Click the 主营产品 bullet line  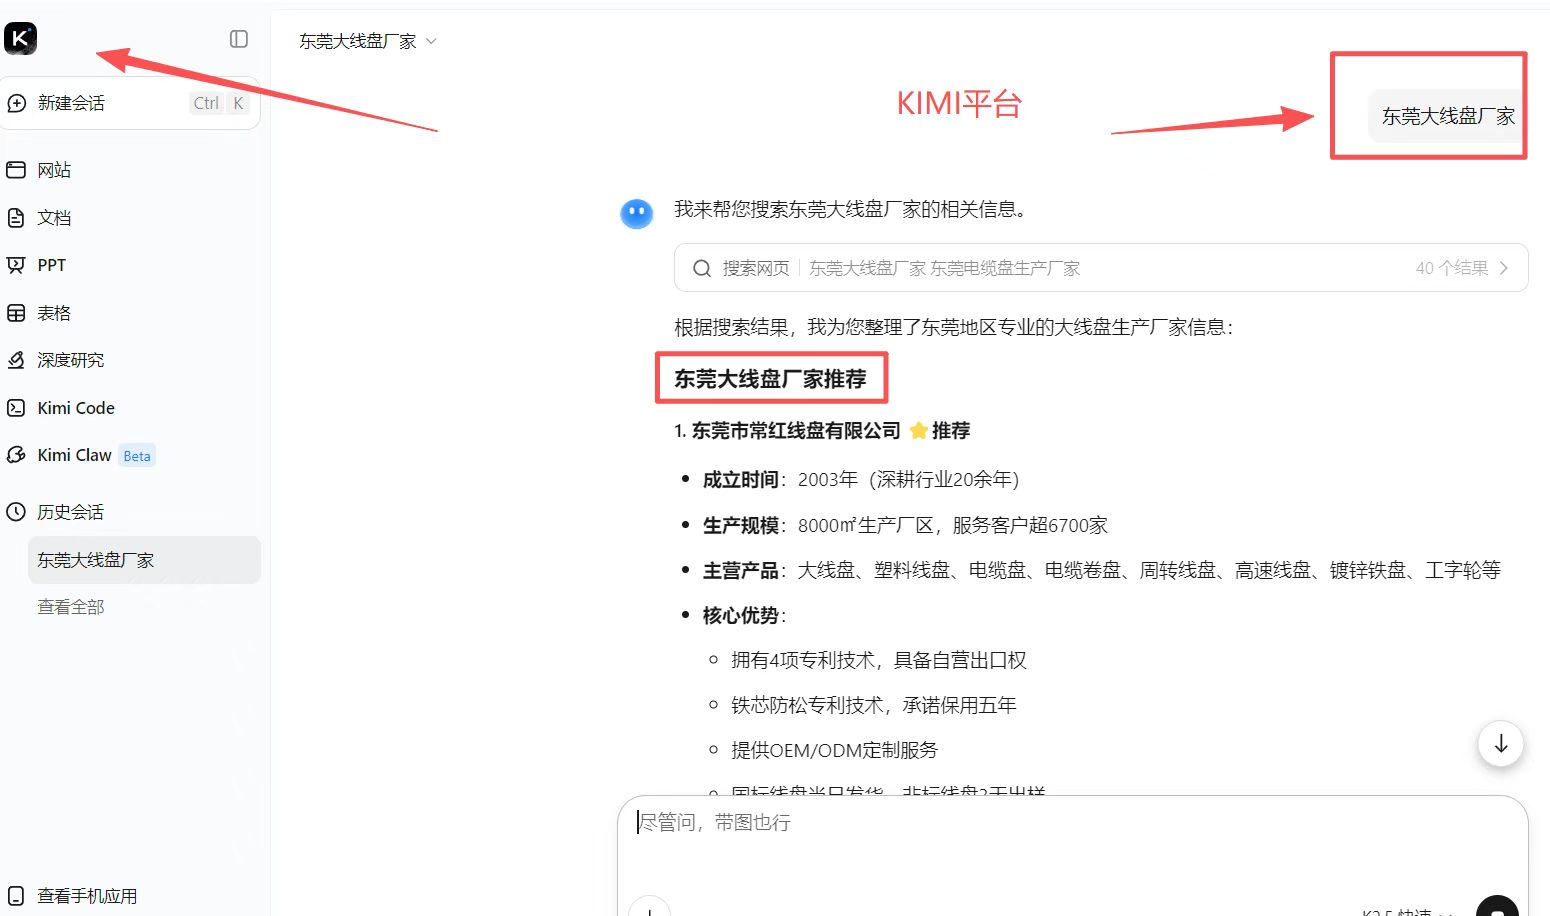point(1102,570)
